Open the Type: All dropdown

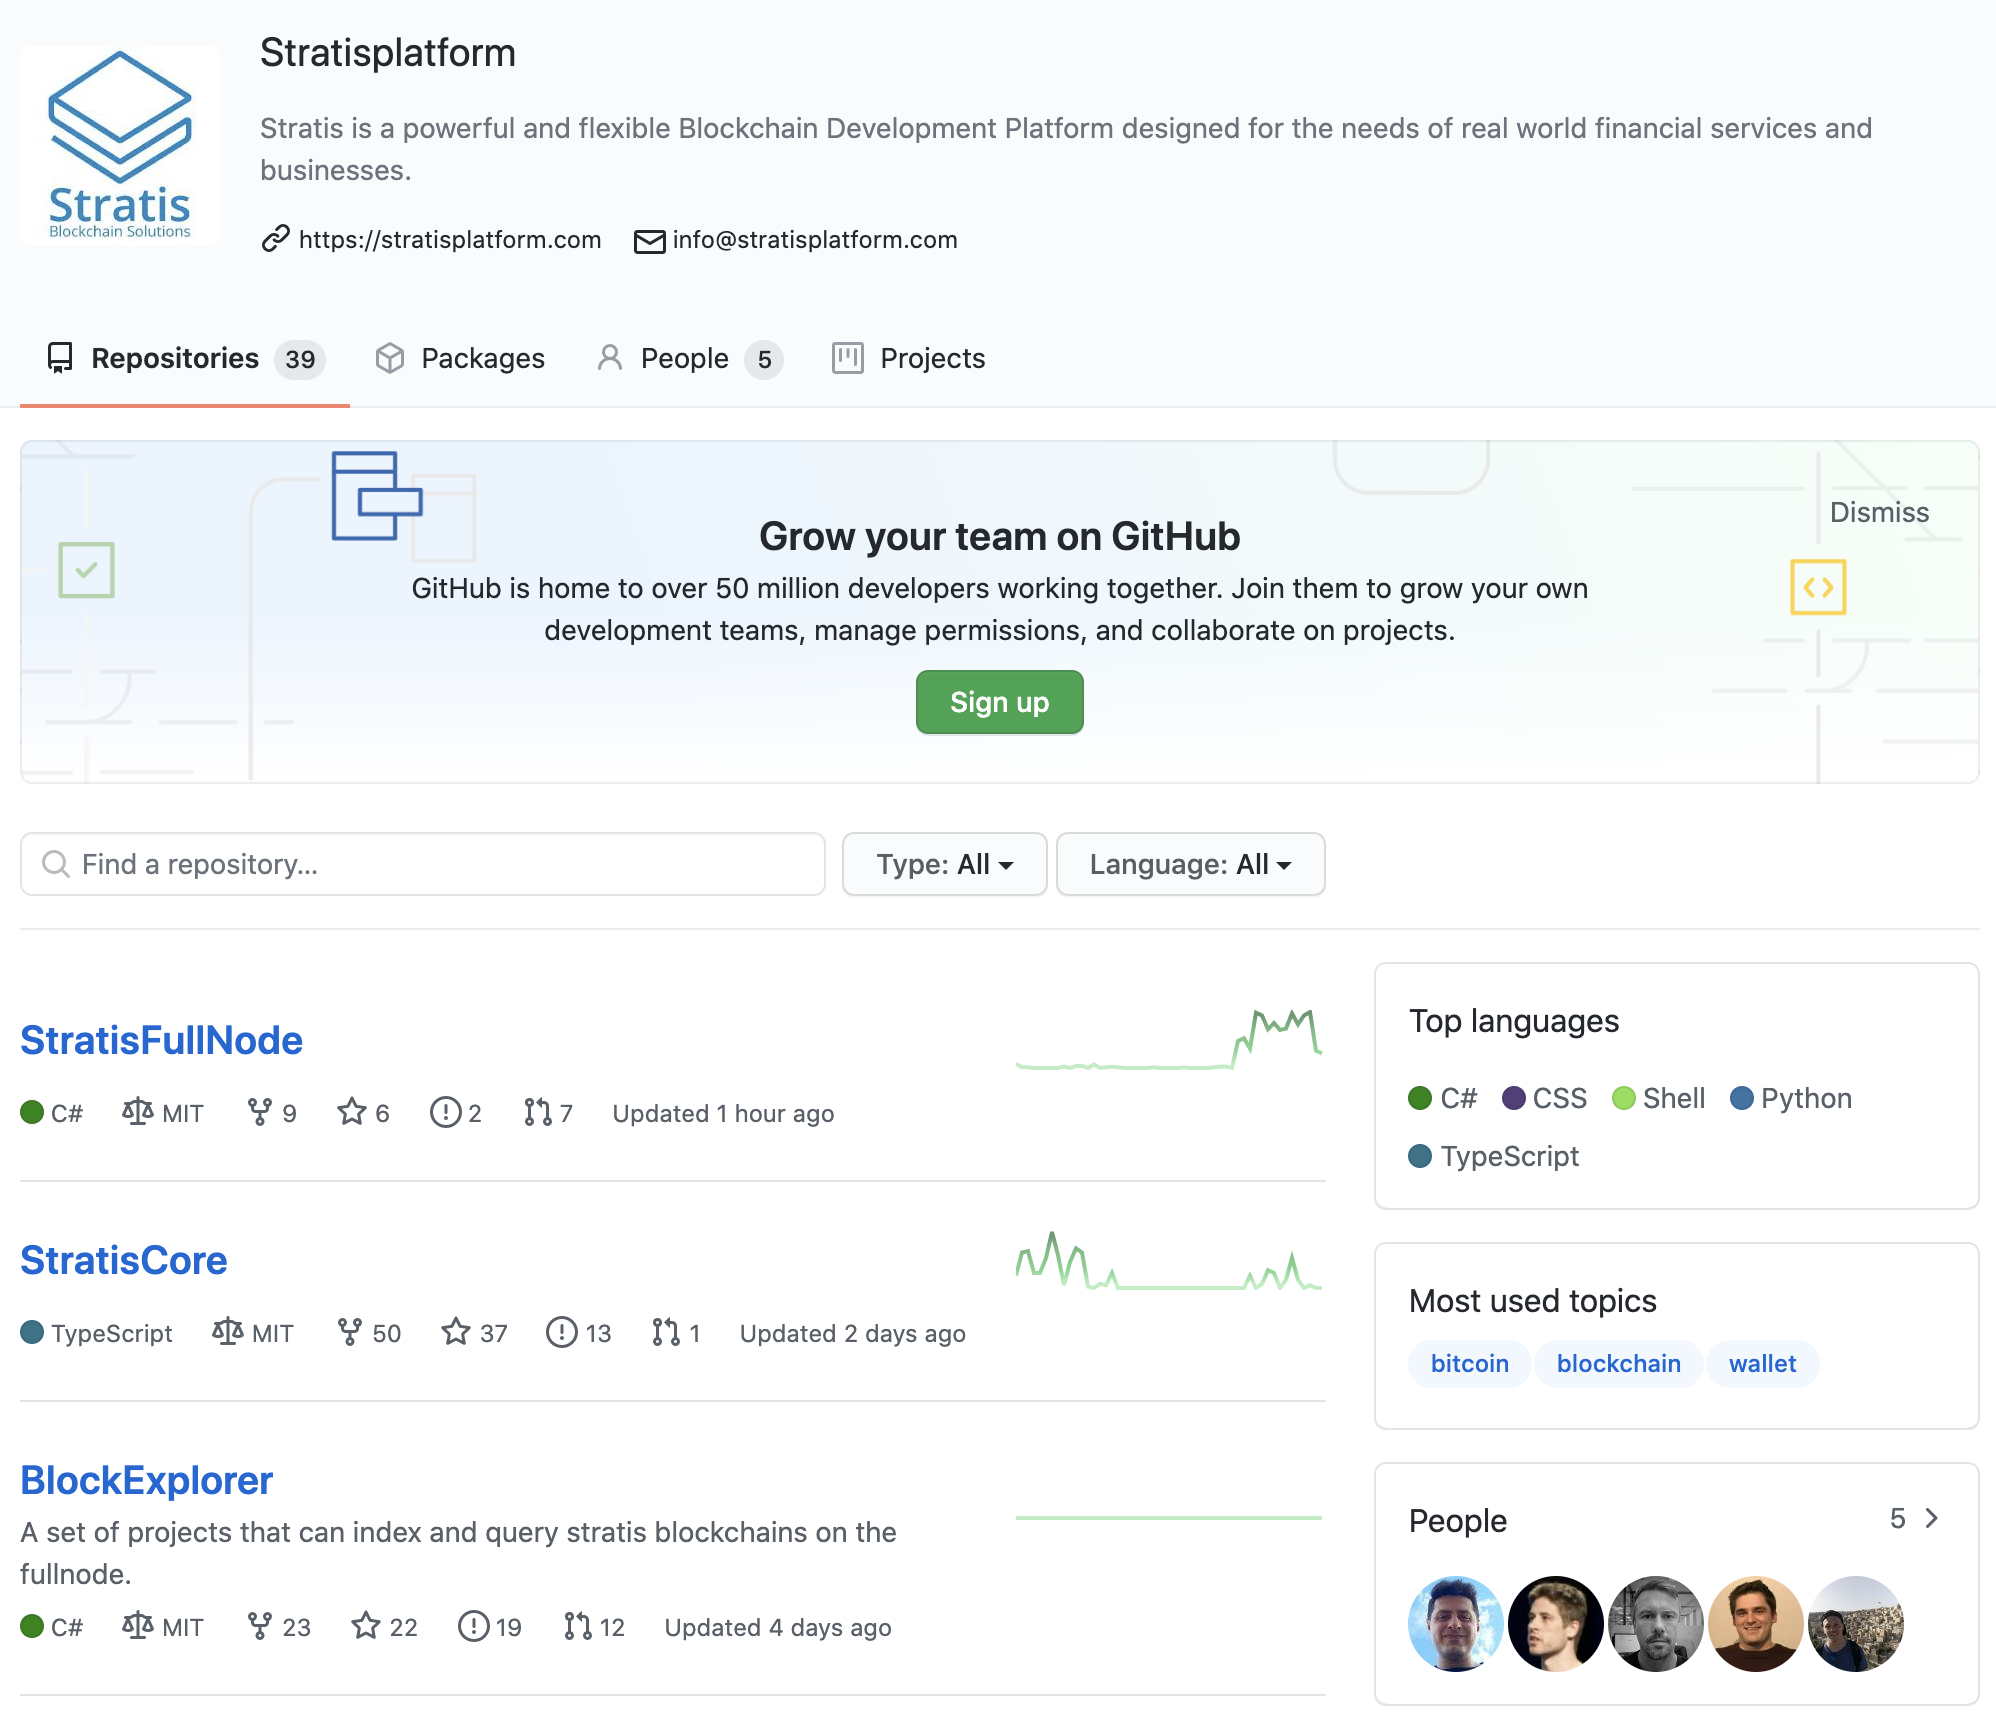click(944, 864)
